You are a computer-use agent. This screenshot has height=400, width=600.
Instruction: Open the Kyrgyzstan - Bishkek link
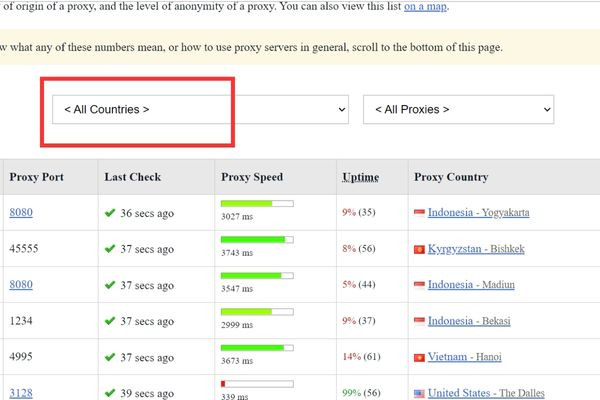pyautogui.click(x=476, y=249)
